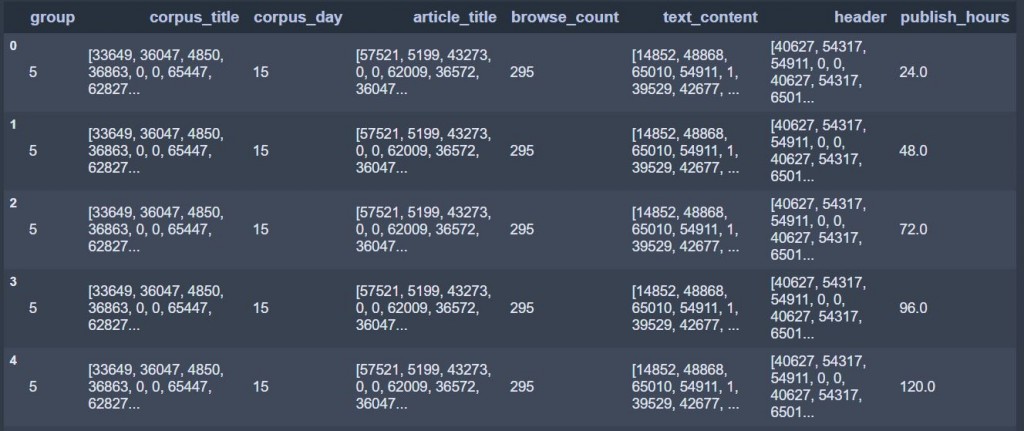Click header cell in the 24.0 row
1024x431 pixels.
(x=818, y=72)
